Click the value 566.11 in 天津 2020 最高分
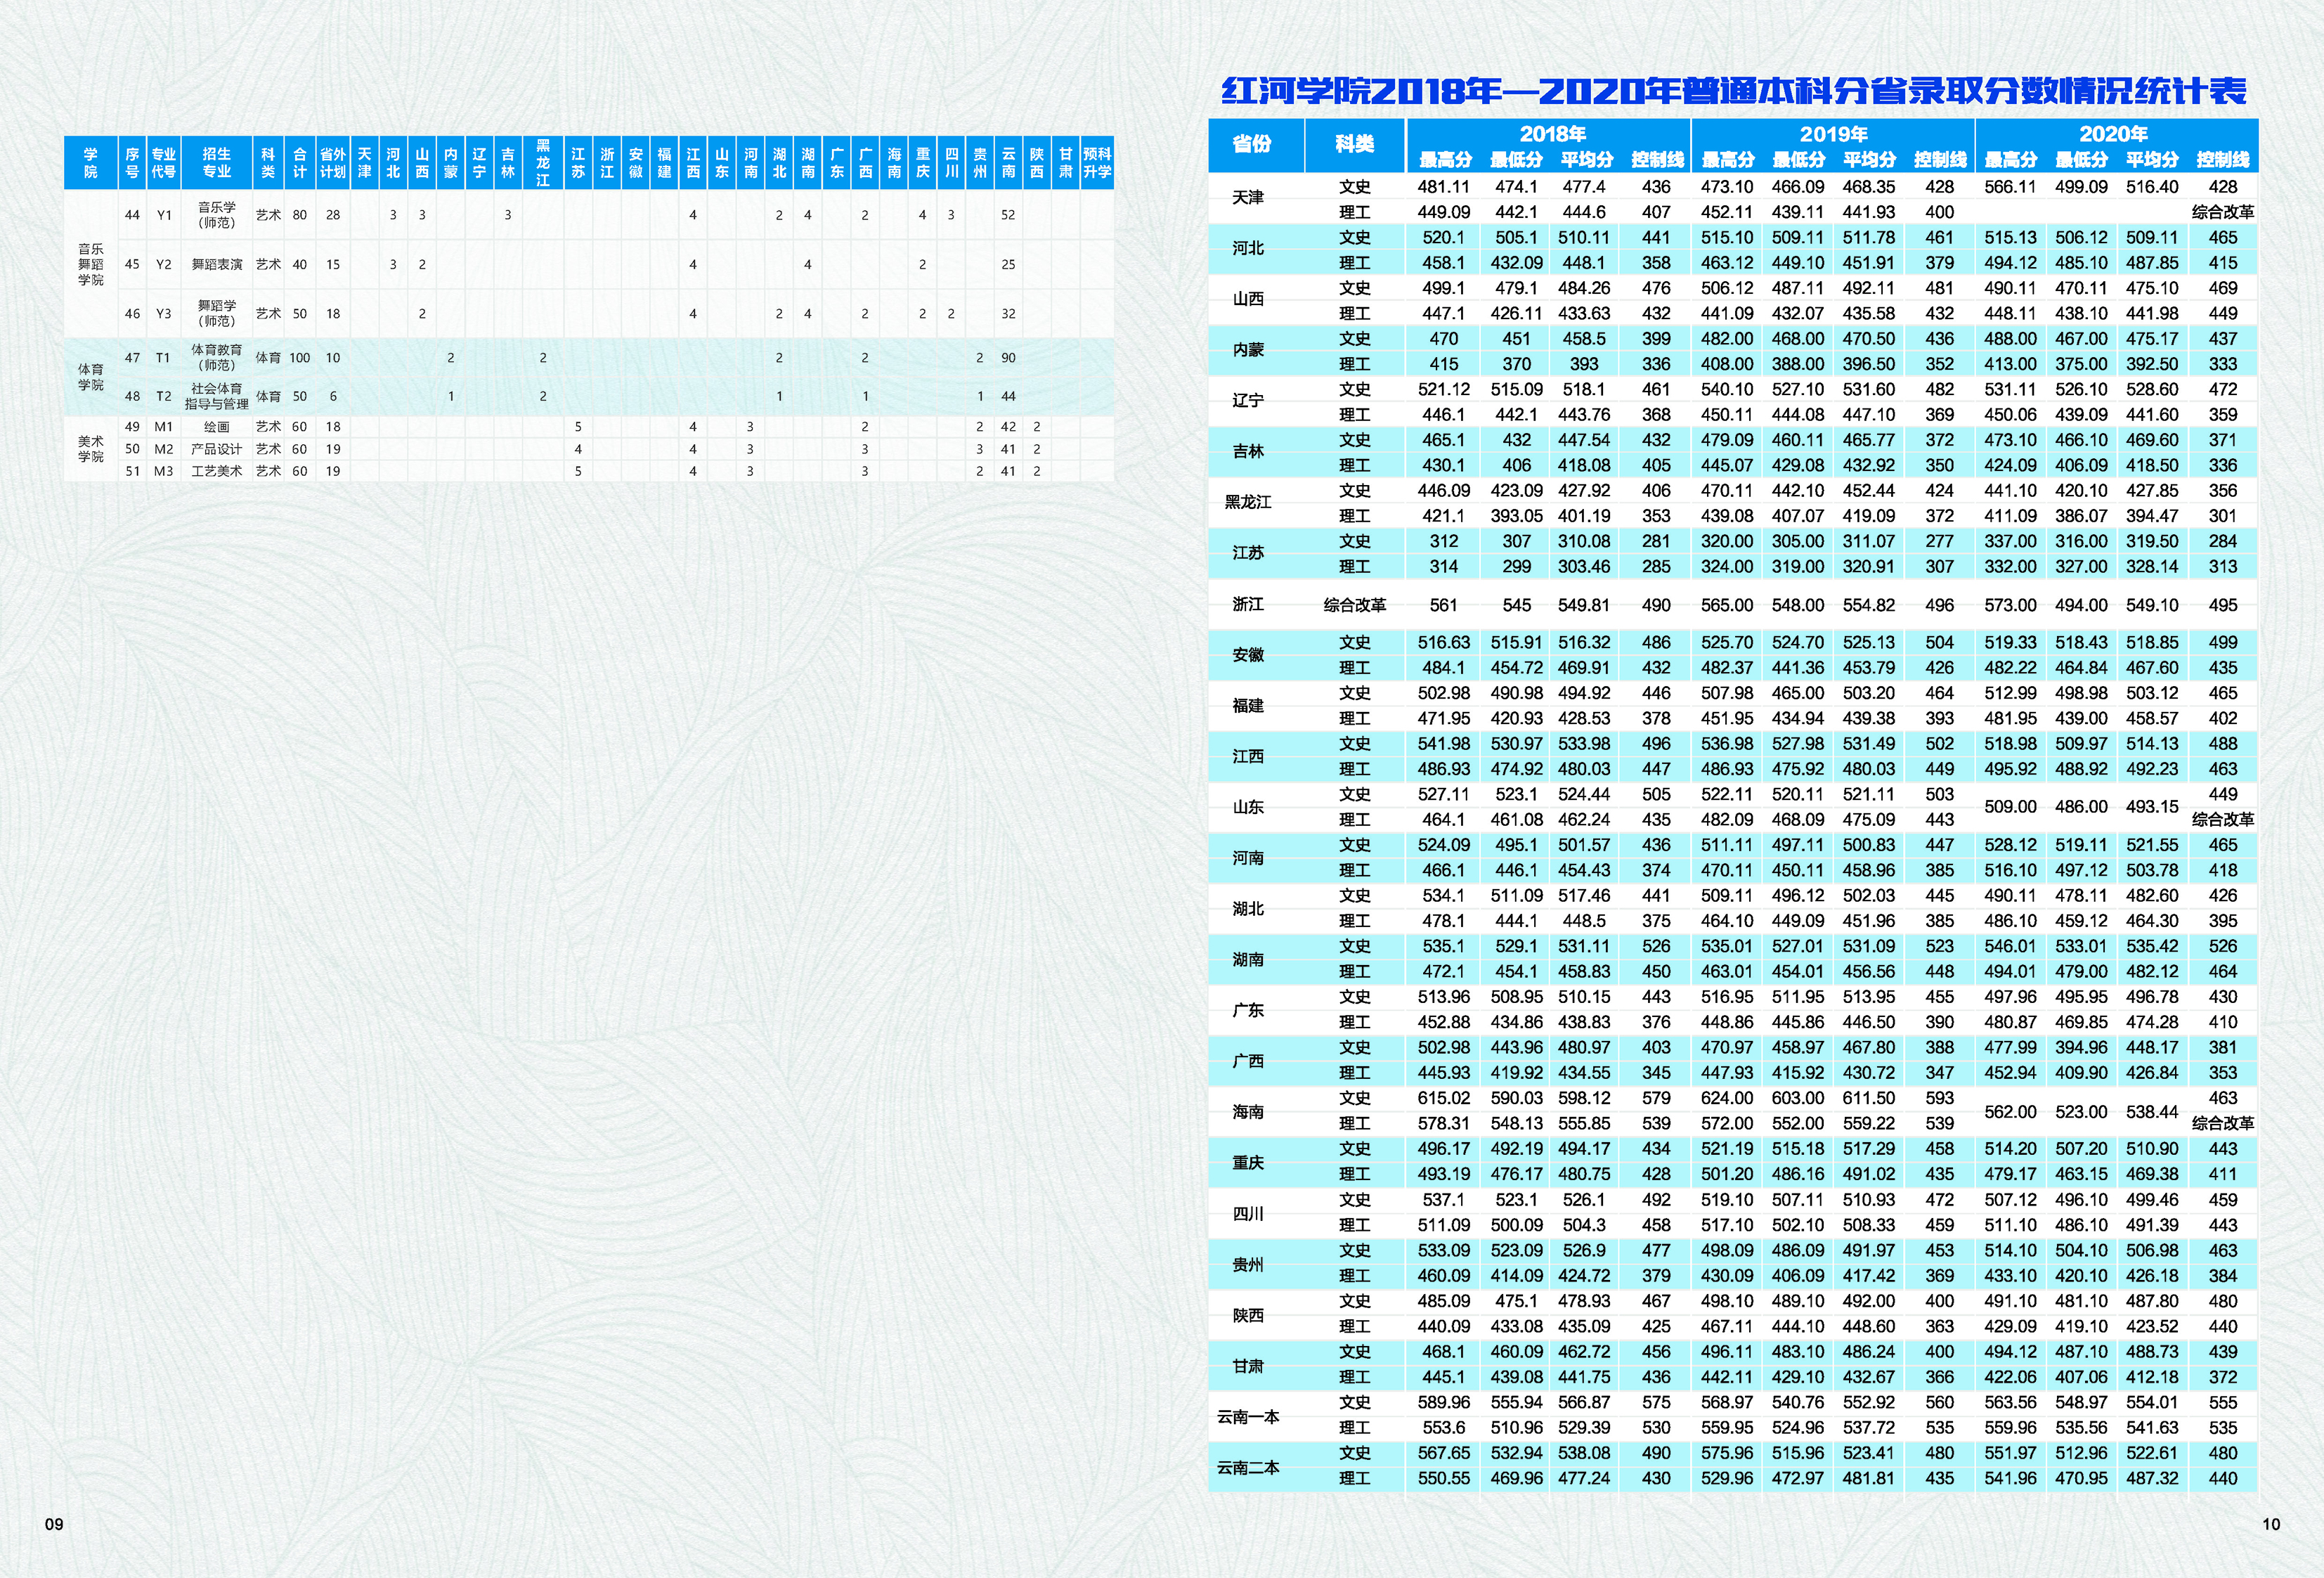The height and width of the screenshot is (1578, 2324). pyautogui.click(x=2010, y=187)
